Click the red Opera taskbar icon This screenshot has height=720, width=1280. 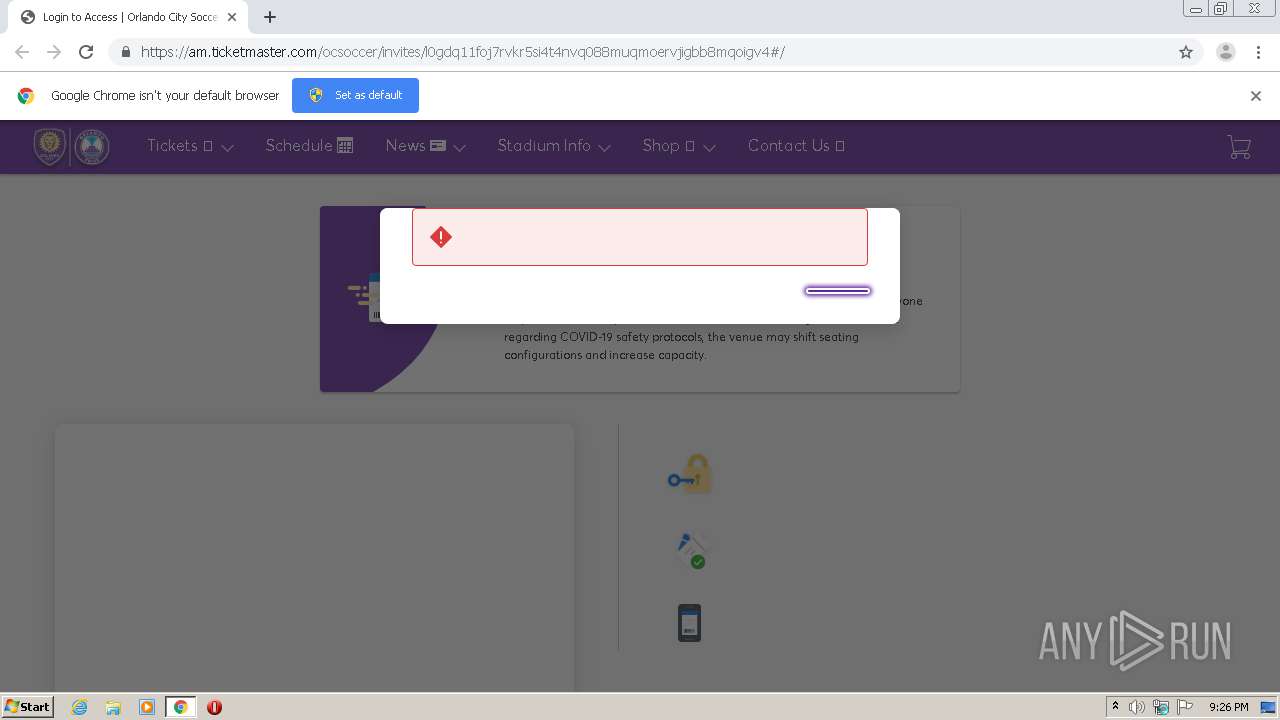(214, 707)
